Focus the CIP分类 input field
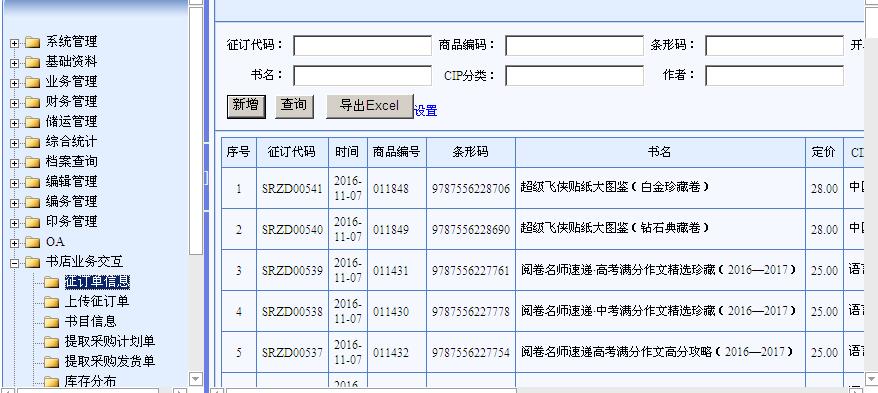Viewport: 878px width, 393px height. pyautogui.click(x=575, y=76)
